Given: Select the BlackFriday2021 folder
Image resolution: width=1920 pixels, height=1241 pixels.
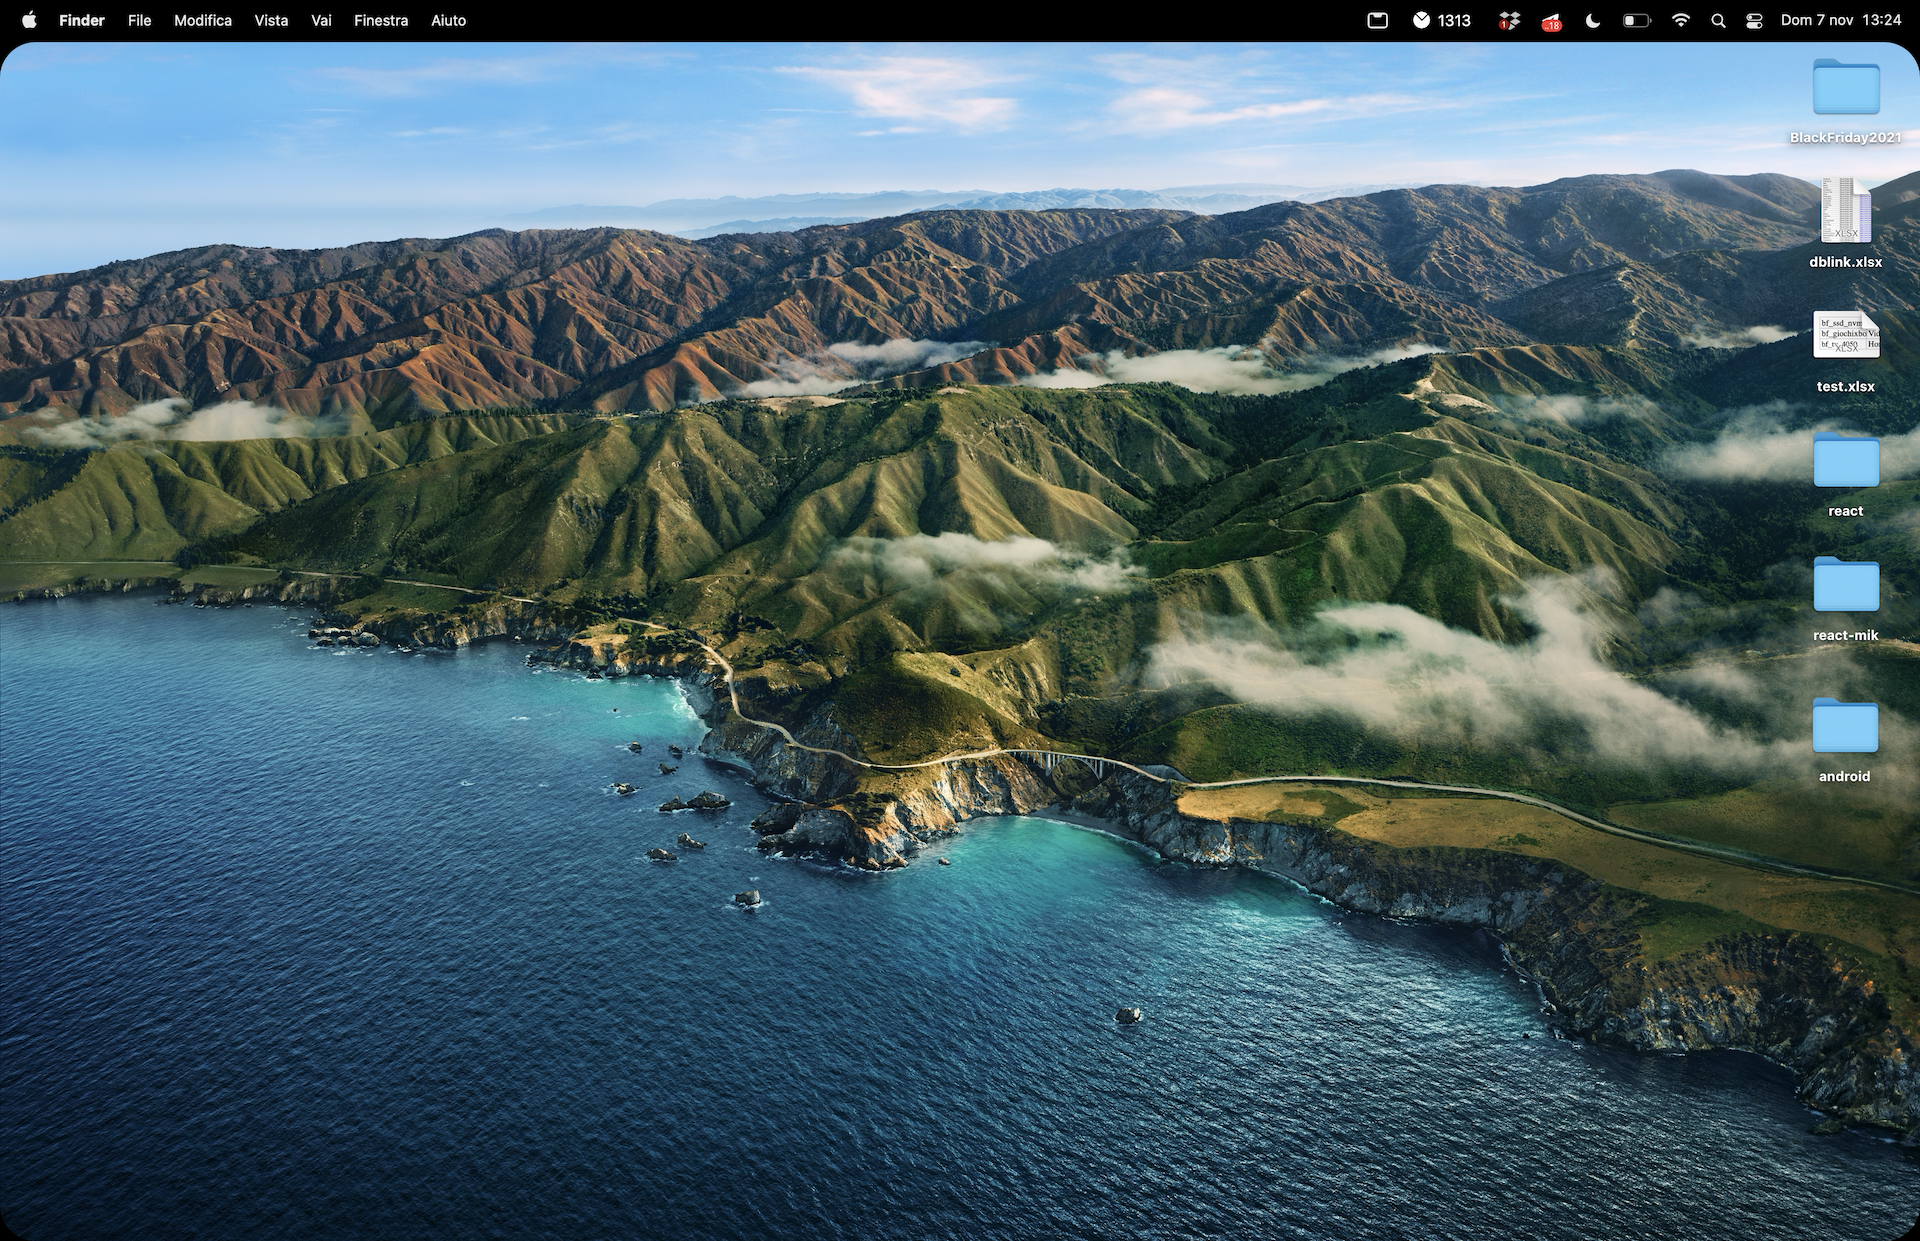Looking at the screenshot, I should click(1845, 88).
